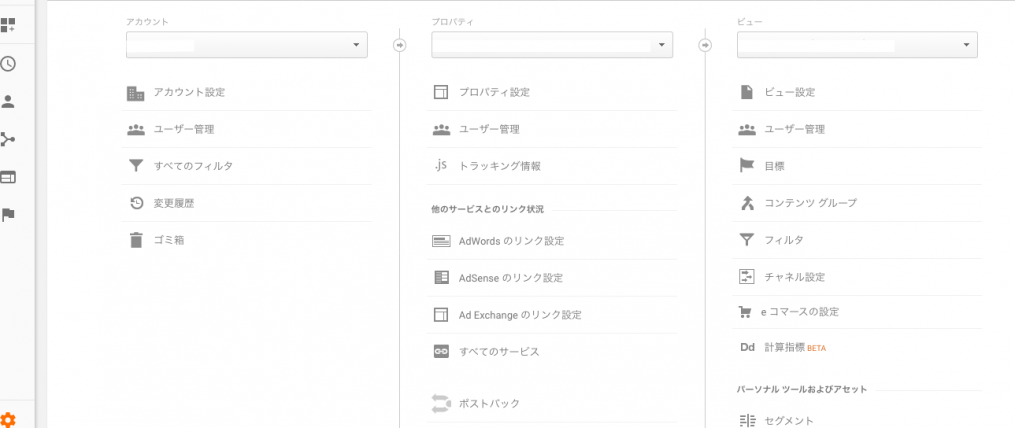Click the trash can icon beside ゴミ箱

[135, 240]
